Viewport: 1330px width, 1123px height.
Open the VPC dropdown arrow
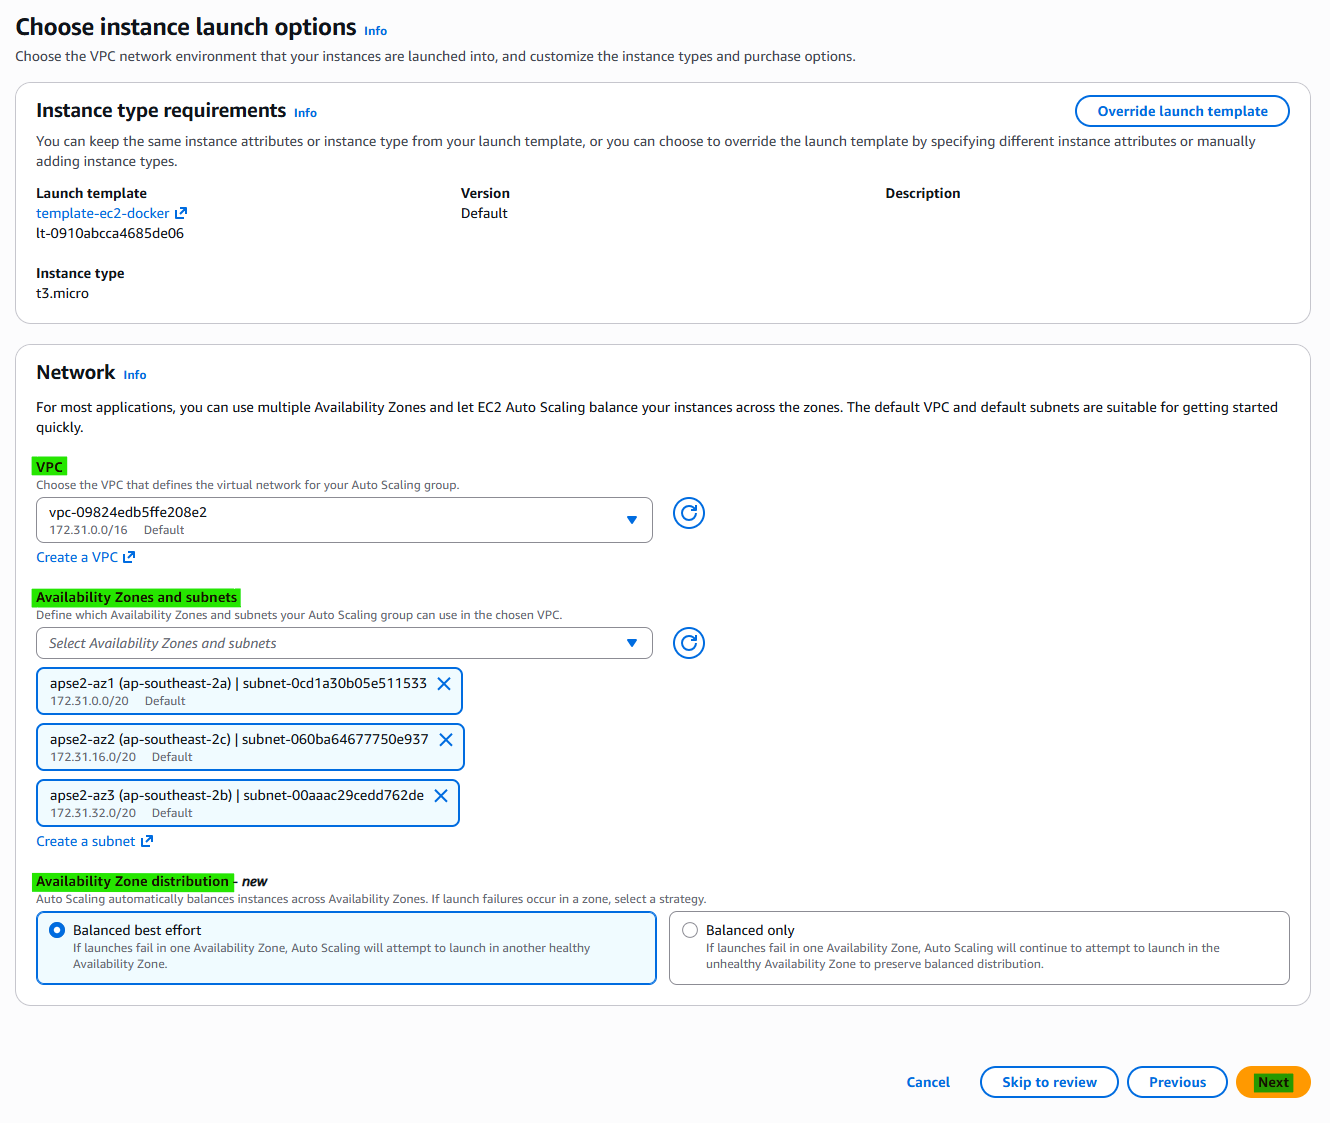(632, 520)
